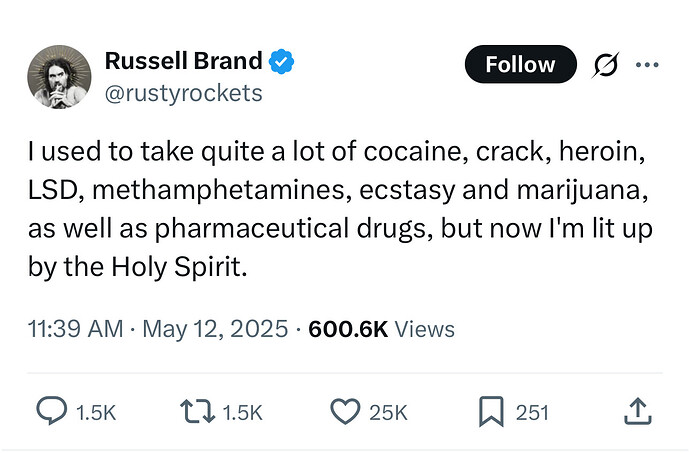Select the tweet text about Holy Spirit
The height and width of the screenshot is (453, 689).
click(340, 209)
